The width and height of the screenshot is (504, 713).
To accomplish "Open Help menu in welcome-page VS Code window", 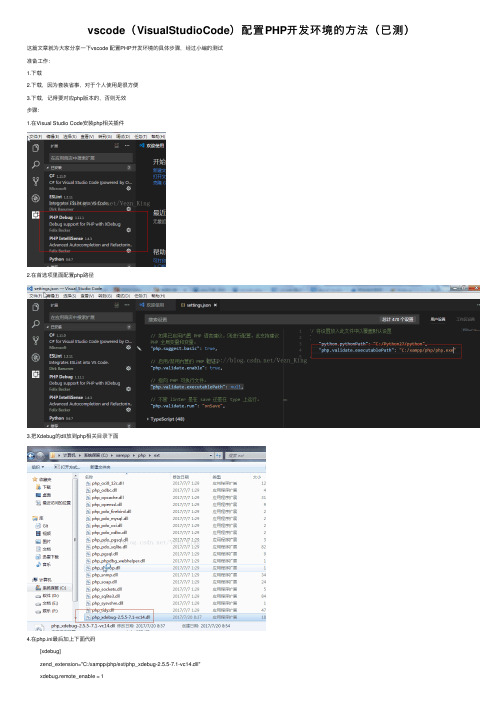I will pyautogui.click(x=158, y=136).
